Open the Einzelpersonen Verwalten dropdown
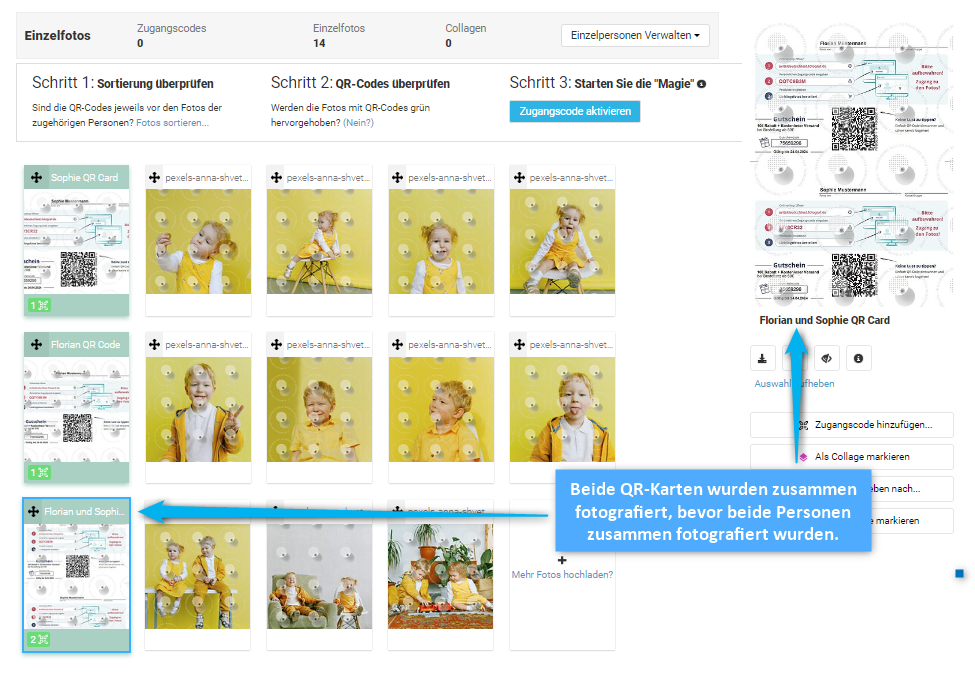The image size is (975, 675). [x=635, y=35]
